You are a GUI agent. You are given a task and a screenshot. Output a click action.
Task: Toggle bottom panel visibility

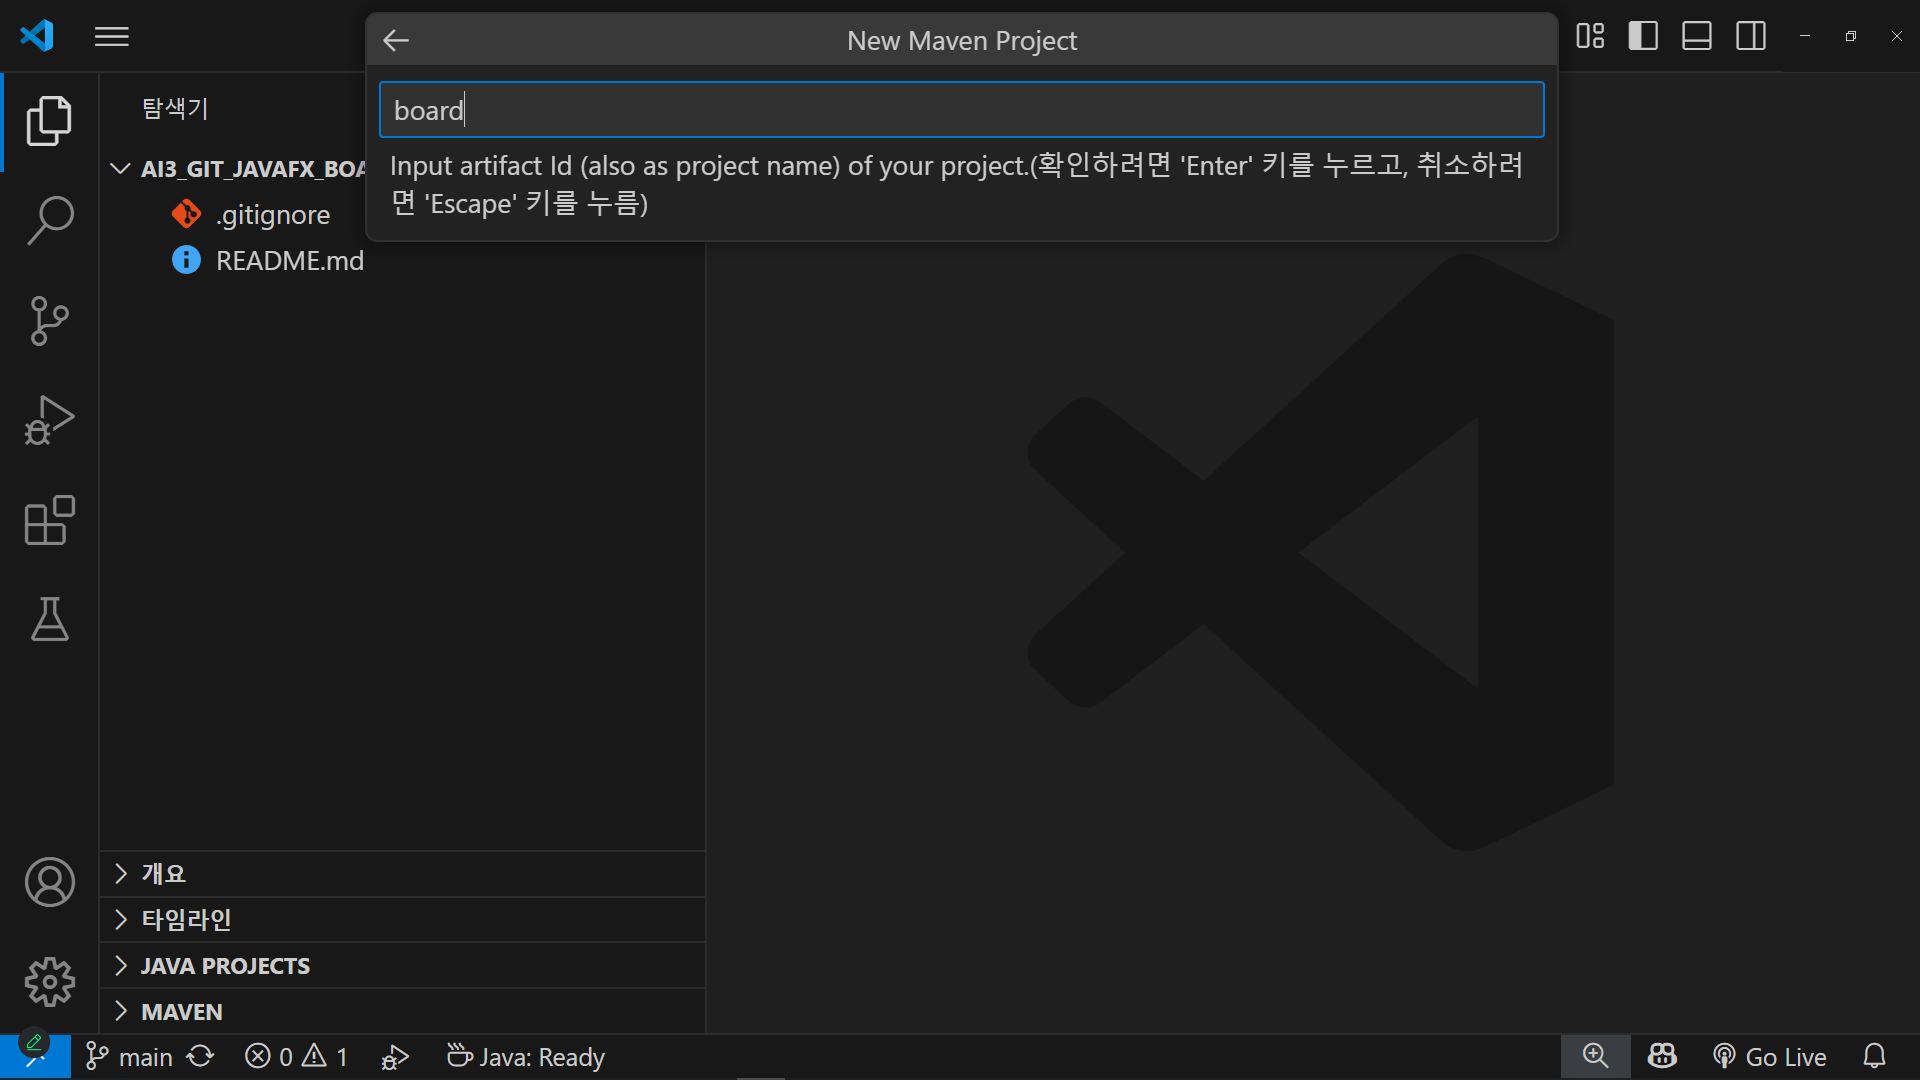pyautogui.click(x=1697, y=36)
